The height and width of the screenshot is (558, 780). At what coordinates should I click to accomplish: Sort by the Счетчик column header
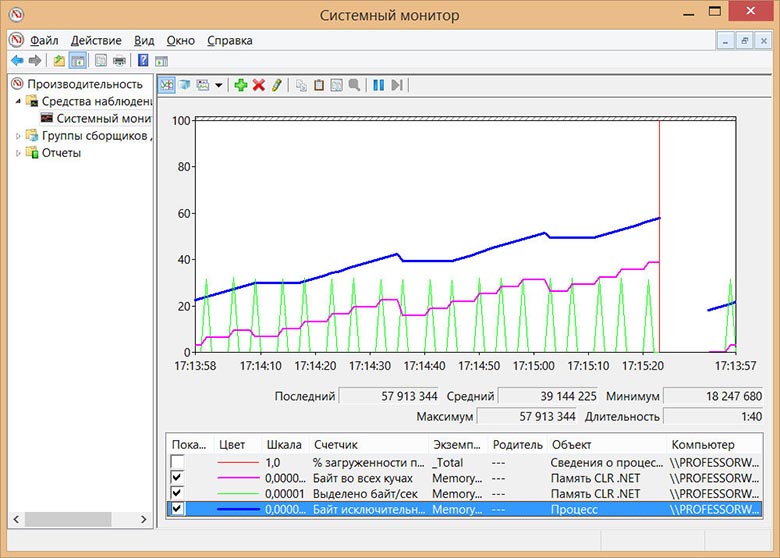coord(369,445)
